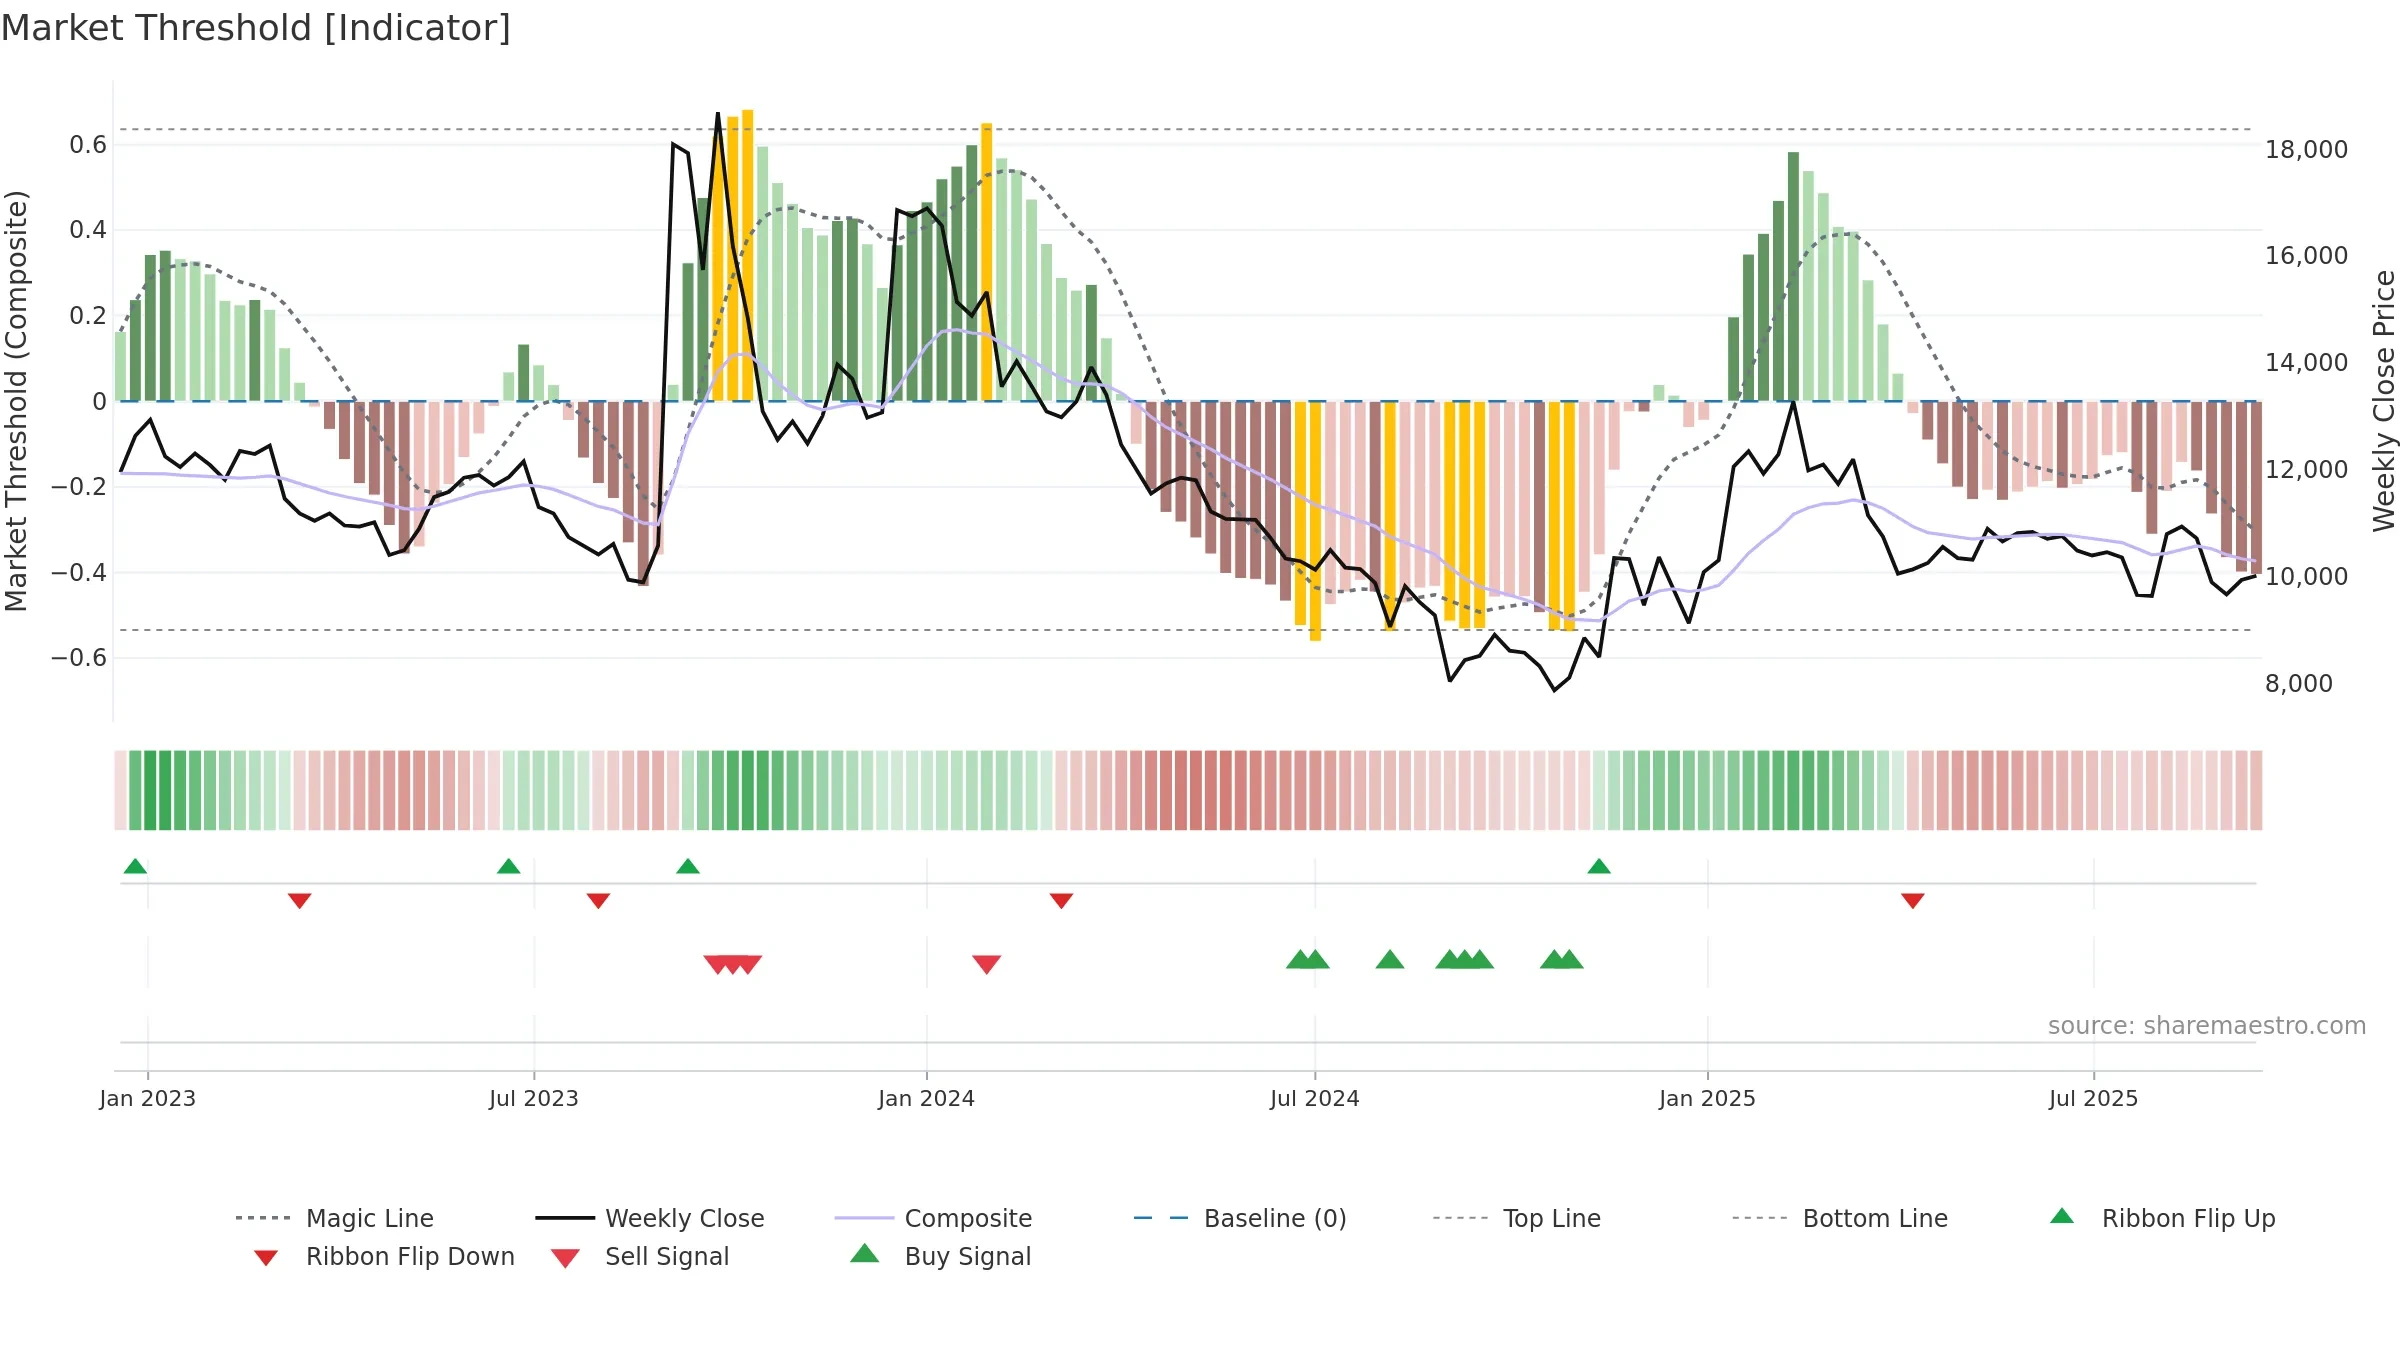Toggle the Sell Signal legend entry
2400x1350 pixels.
(640, 1256)
